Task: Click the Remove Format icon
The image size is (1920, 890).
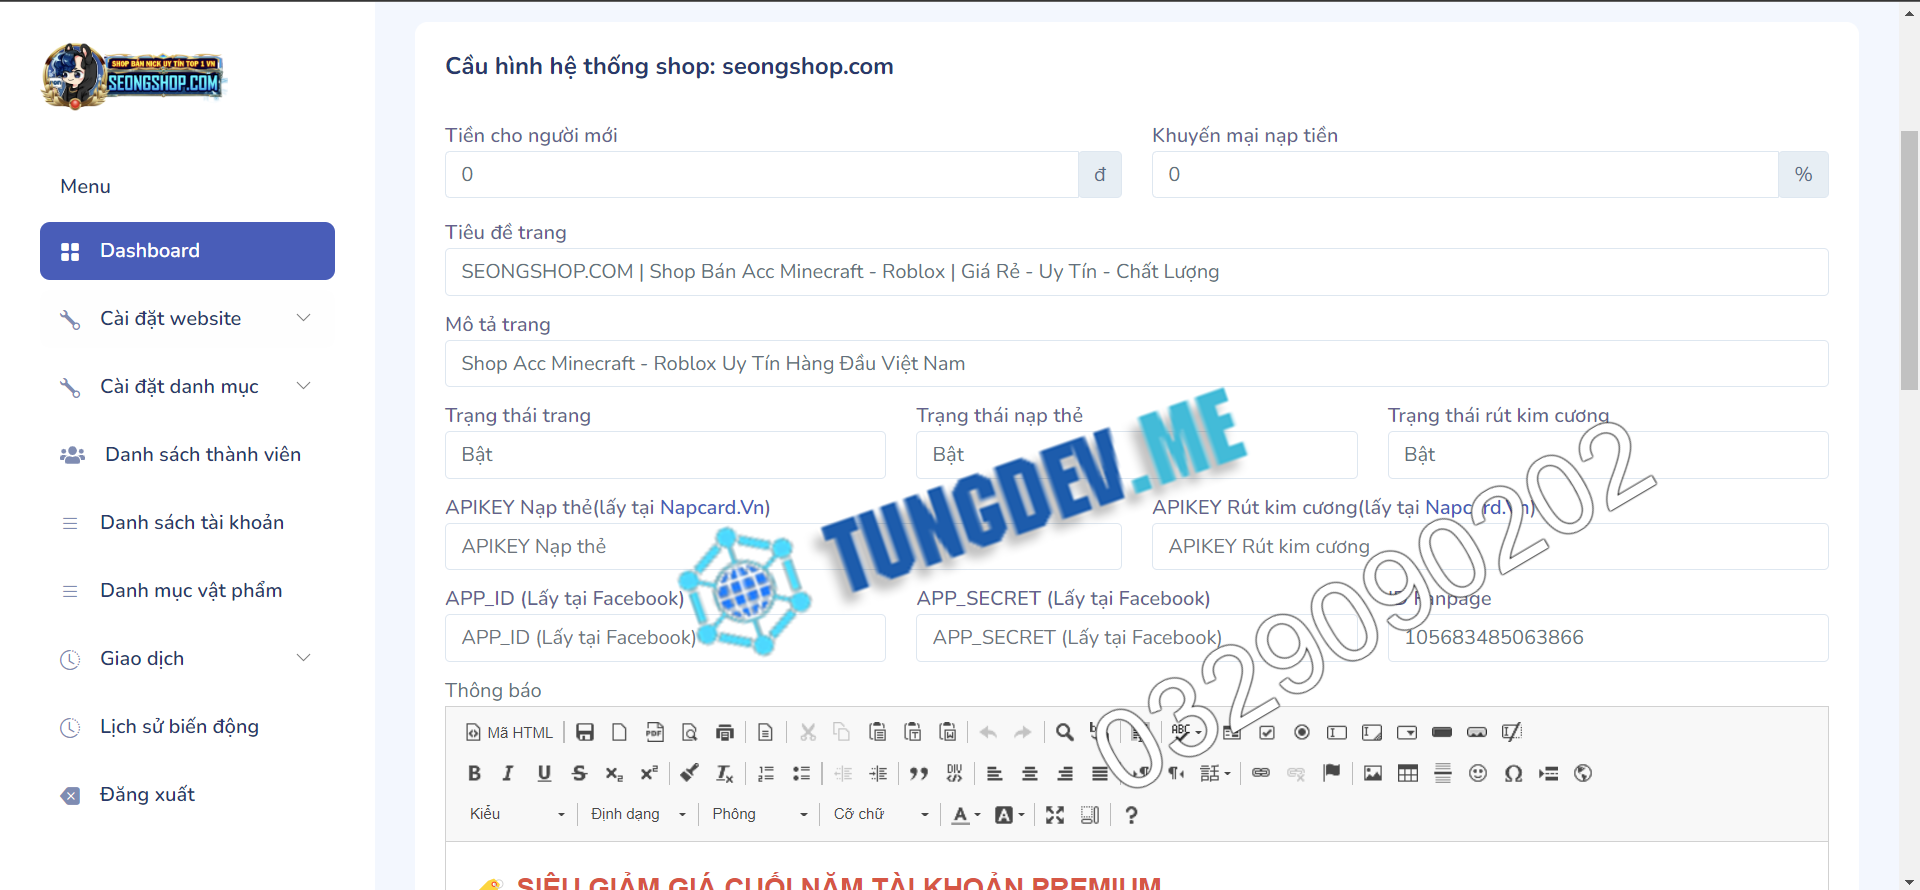Action: (724, 773)
